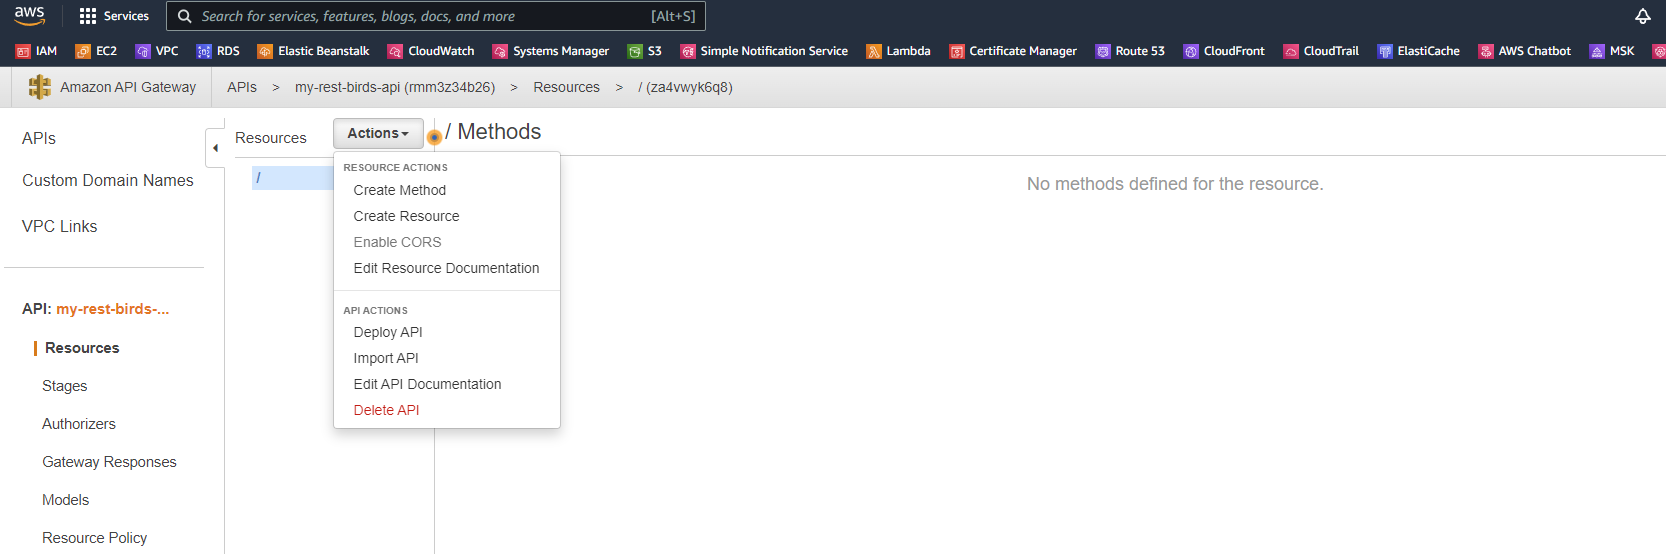Focus the AWS services search field
Viewport: 1666px width, 554px height.
(x=436, y=16)
